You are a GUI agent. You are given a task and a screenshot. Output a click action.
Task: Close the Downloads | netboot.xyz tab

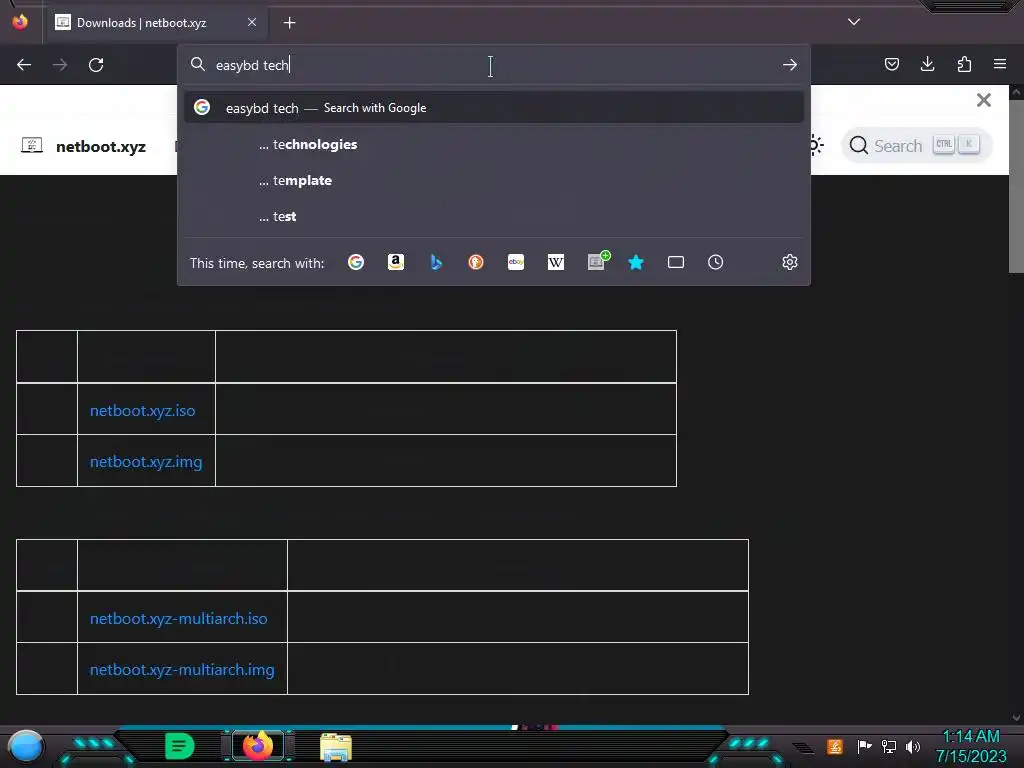252,22
